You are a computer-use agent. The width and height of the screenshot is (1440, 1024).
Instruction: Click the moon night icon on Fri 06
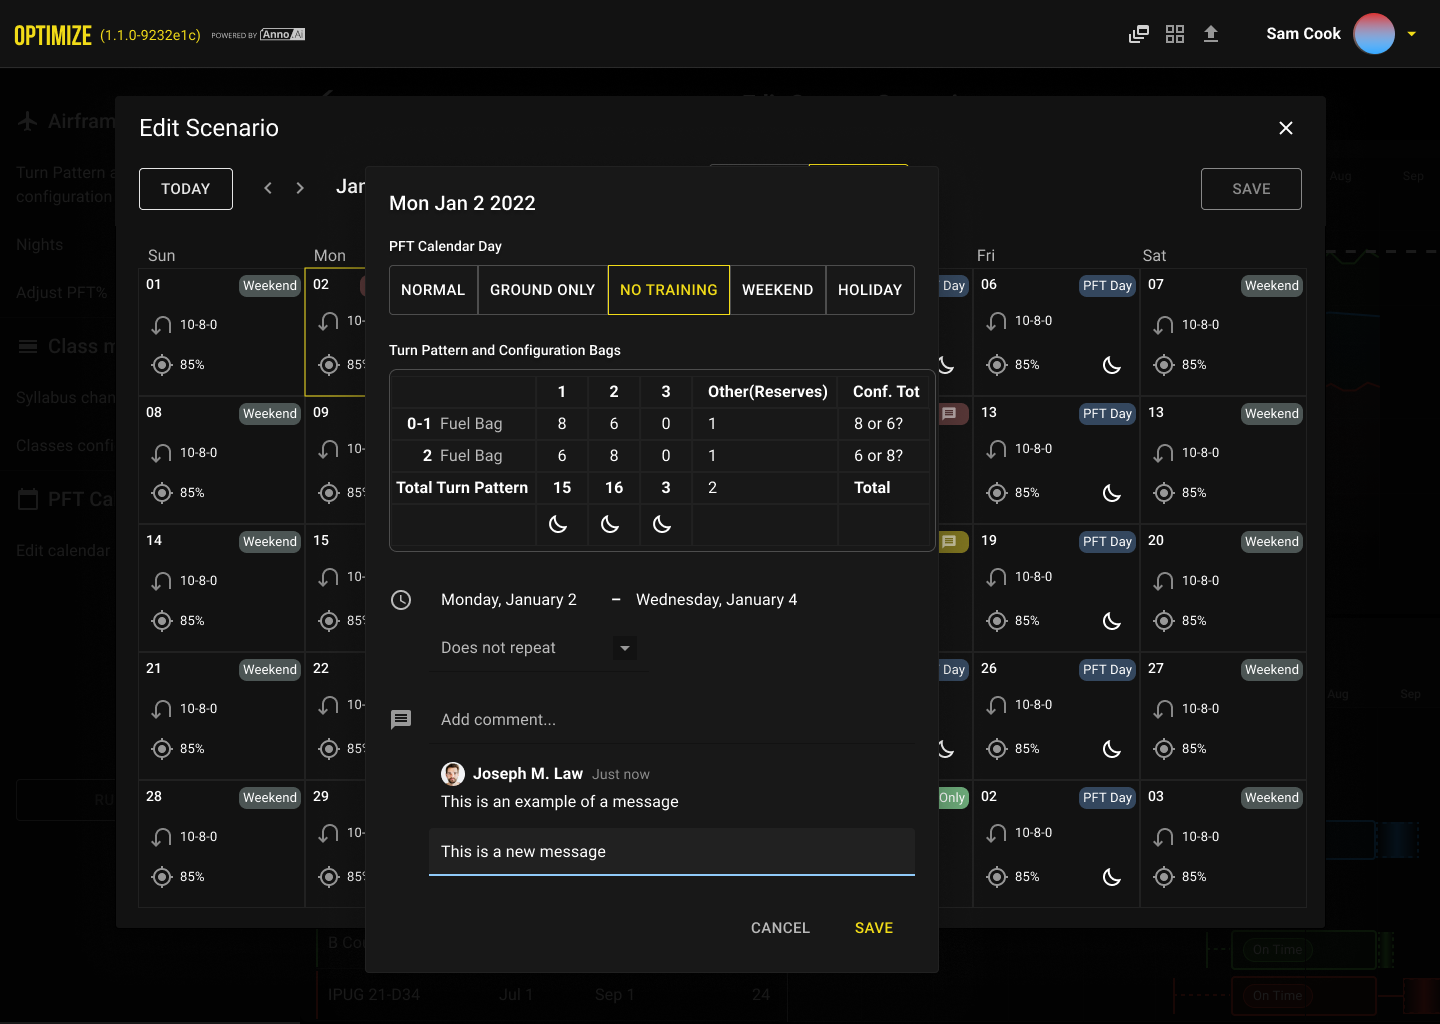(1111, 365)
